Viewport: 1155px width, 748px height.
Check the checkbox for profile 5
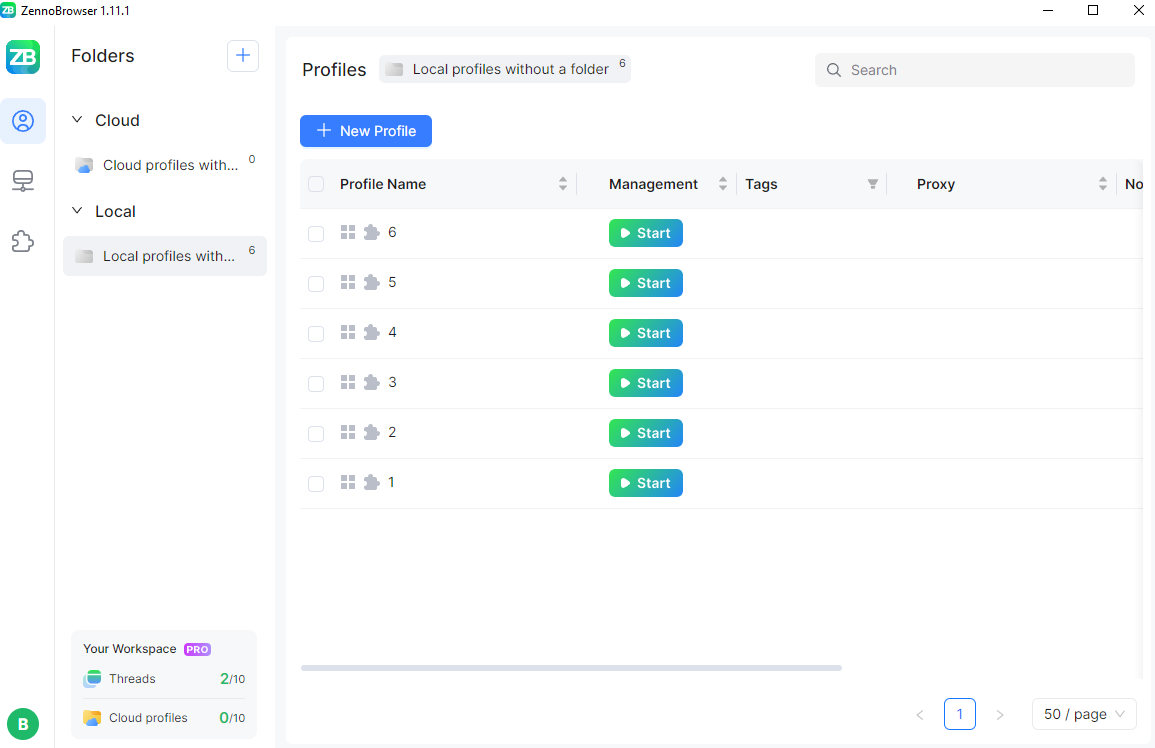(x=316, y=284)
